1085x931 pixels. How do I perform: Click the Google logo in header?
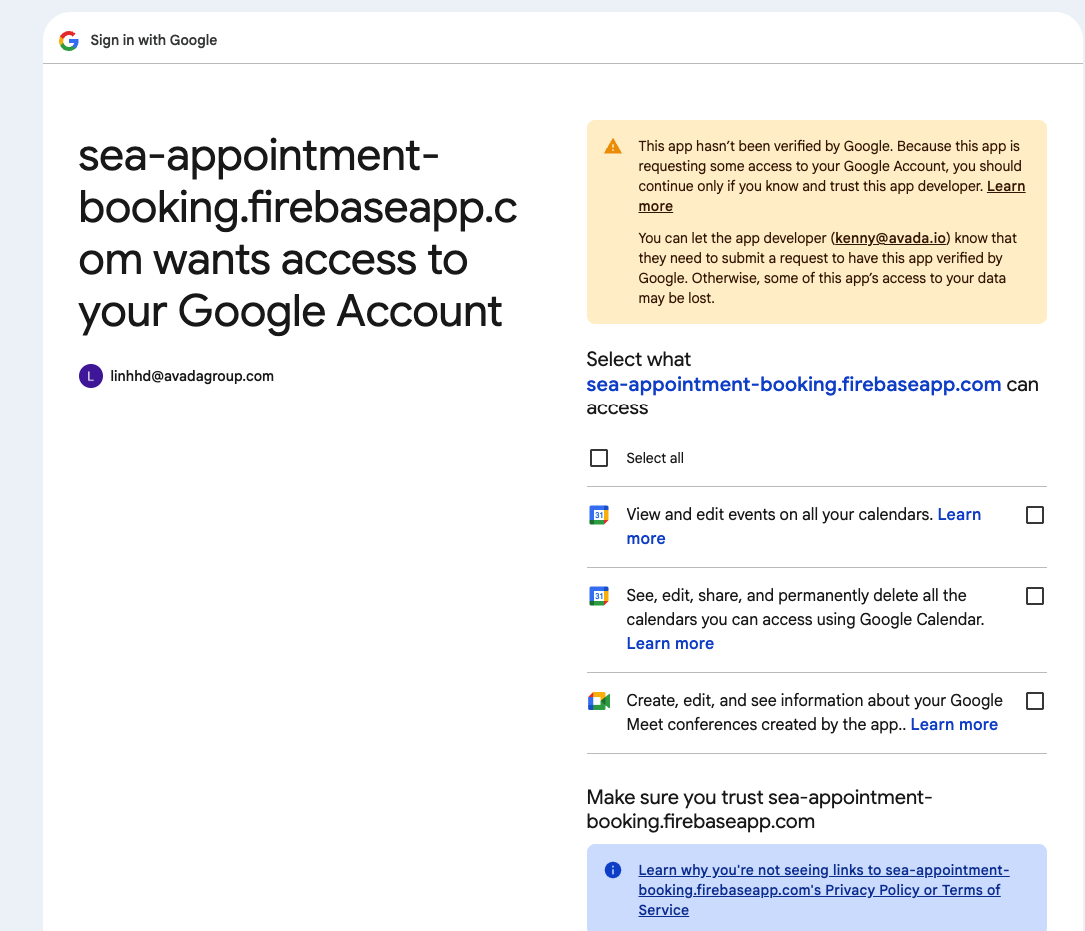pos(69,41)
